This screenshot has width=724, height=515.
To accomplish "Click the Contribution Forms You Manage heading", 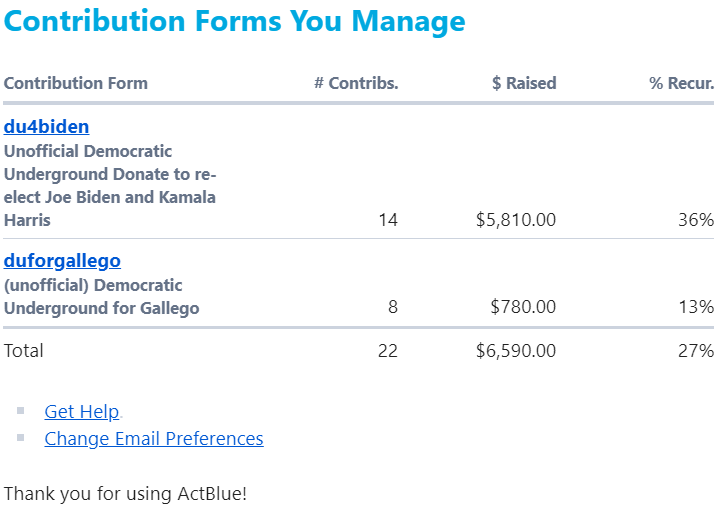I will coord(235,21).
